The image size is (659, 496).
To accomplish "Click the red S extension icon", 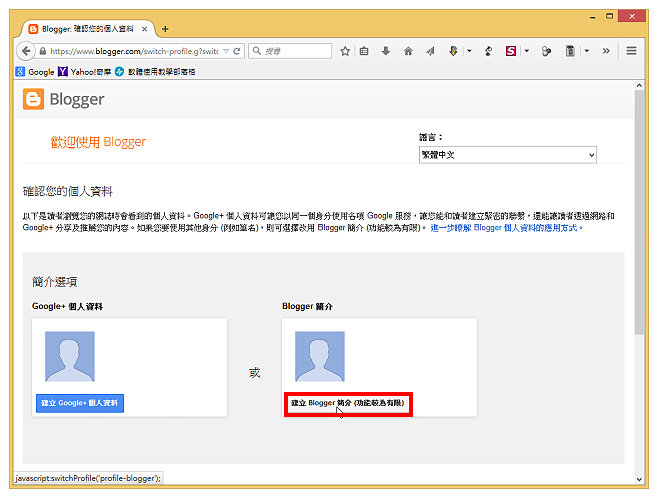I will (x=511, y=51).
